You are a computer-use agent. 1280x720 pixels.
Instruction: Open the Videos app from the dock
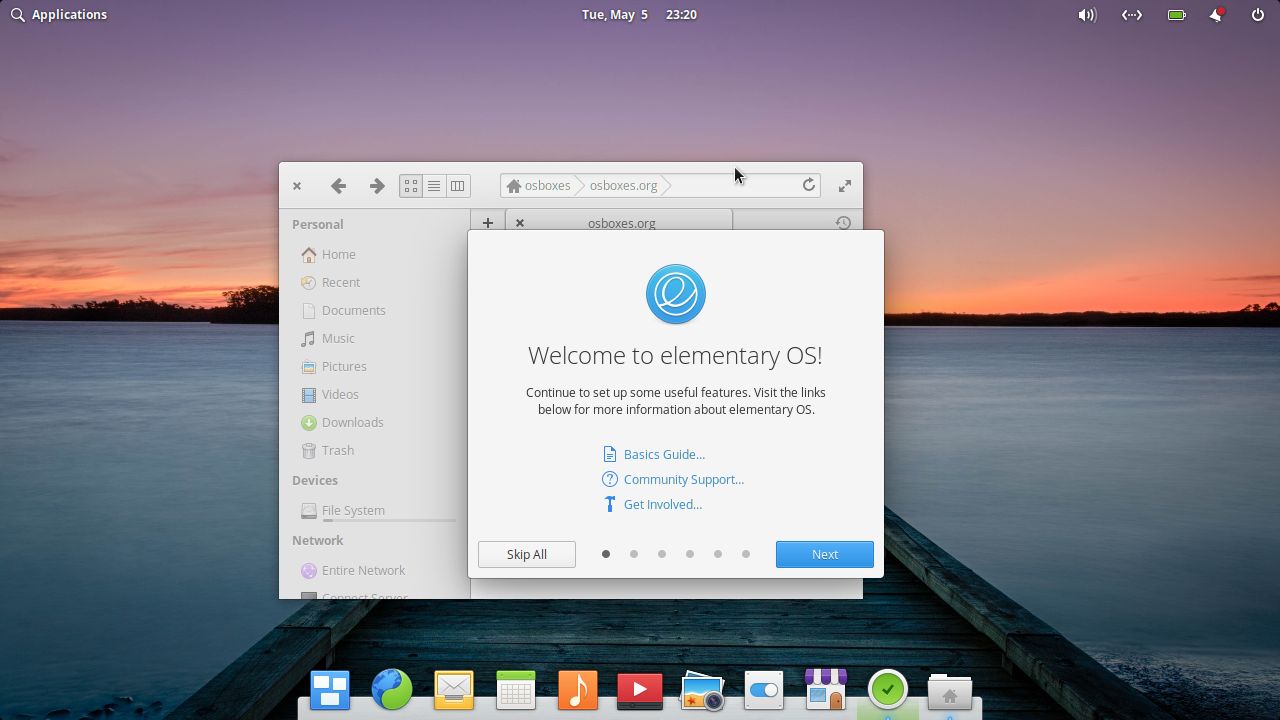click(x=639, y=689)
